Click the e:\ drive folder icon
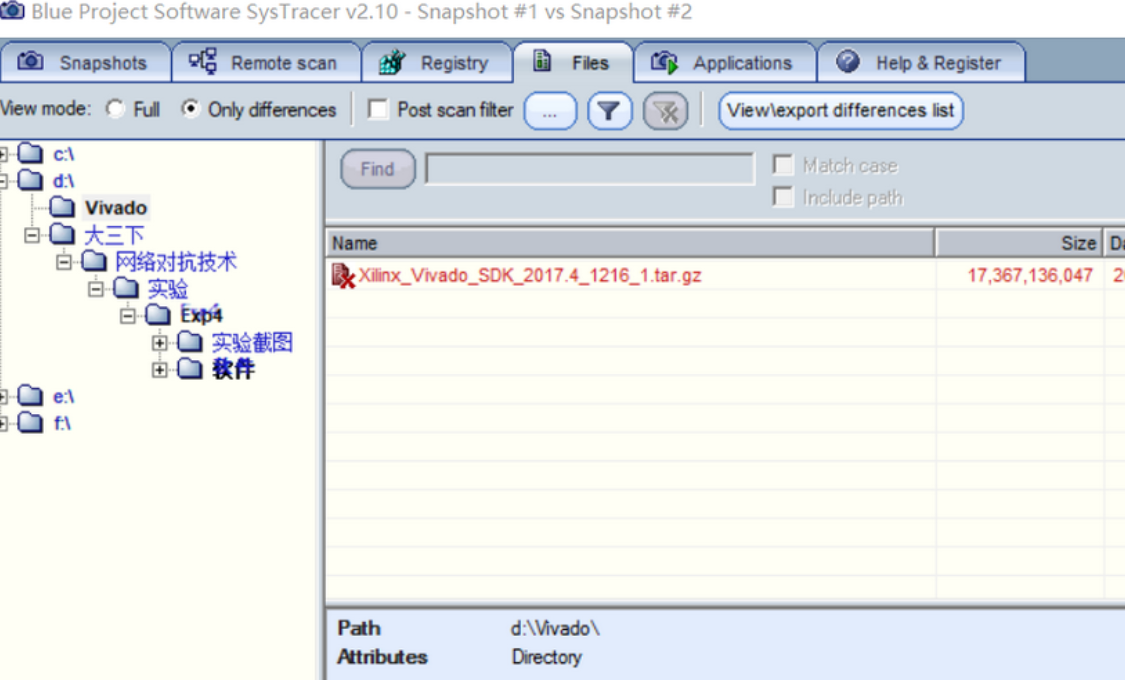Viewport: 1125px width, 680px height. tap(30, 395)
